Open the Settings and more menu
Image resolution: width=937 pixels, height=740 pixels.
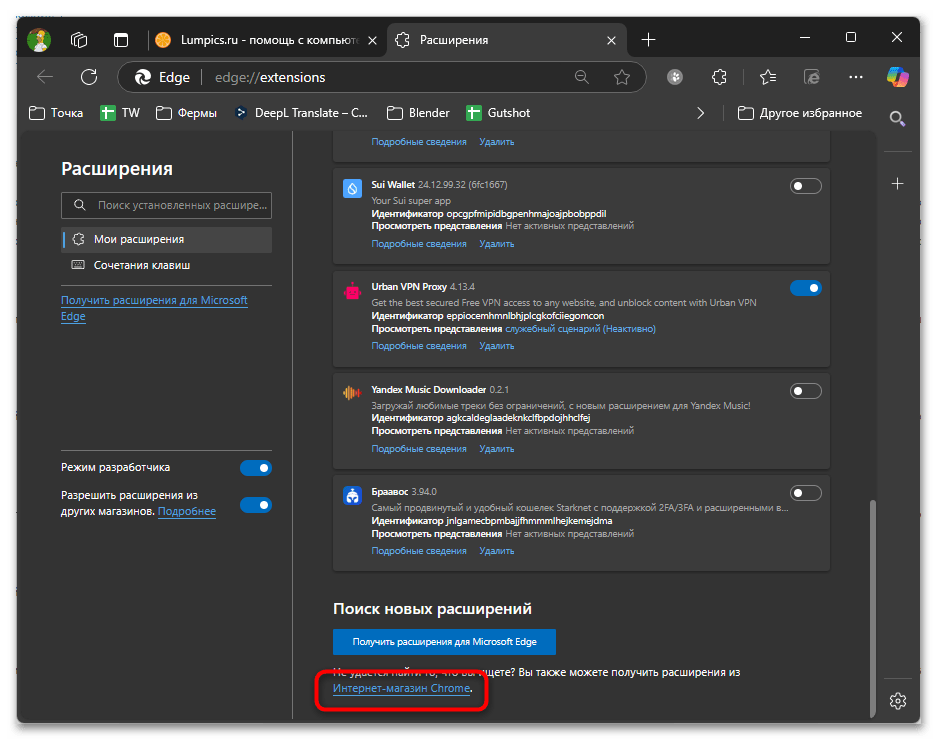click(856, 77)
